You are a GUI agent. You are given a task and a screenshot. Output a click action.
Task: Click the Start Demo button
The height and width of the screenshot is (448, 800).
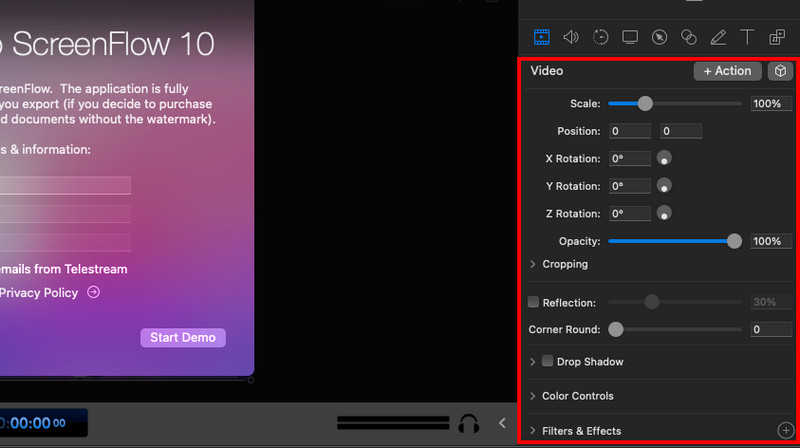click(x=183, y=337)
